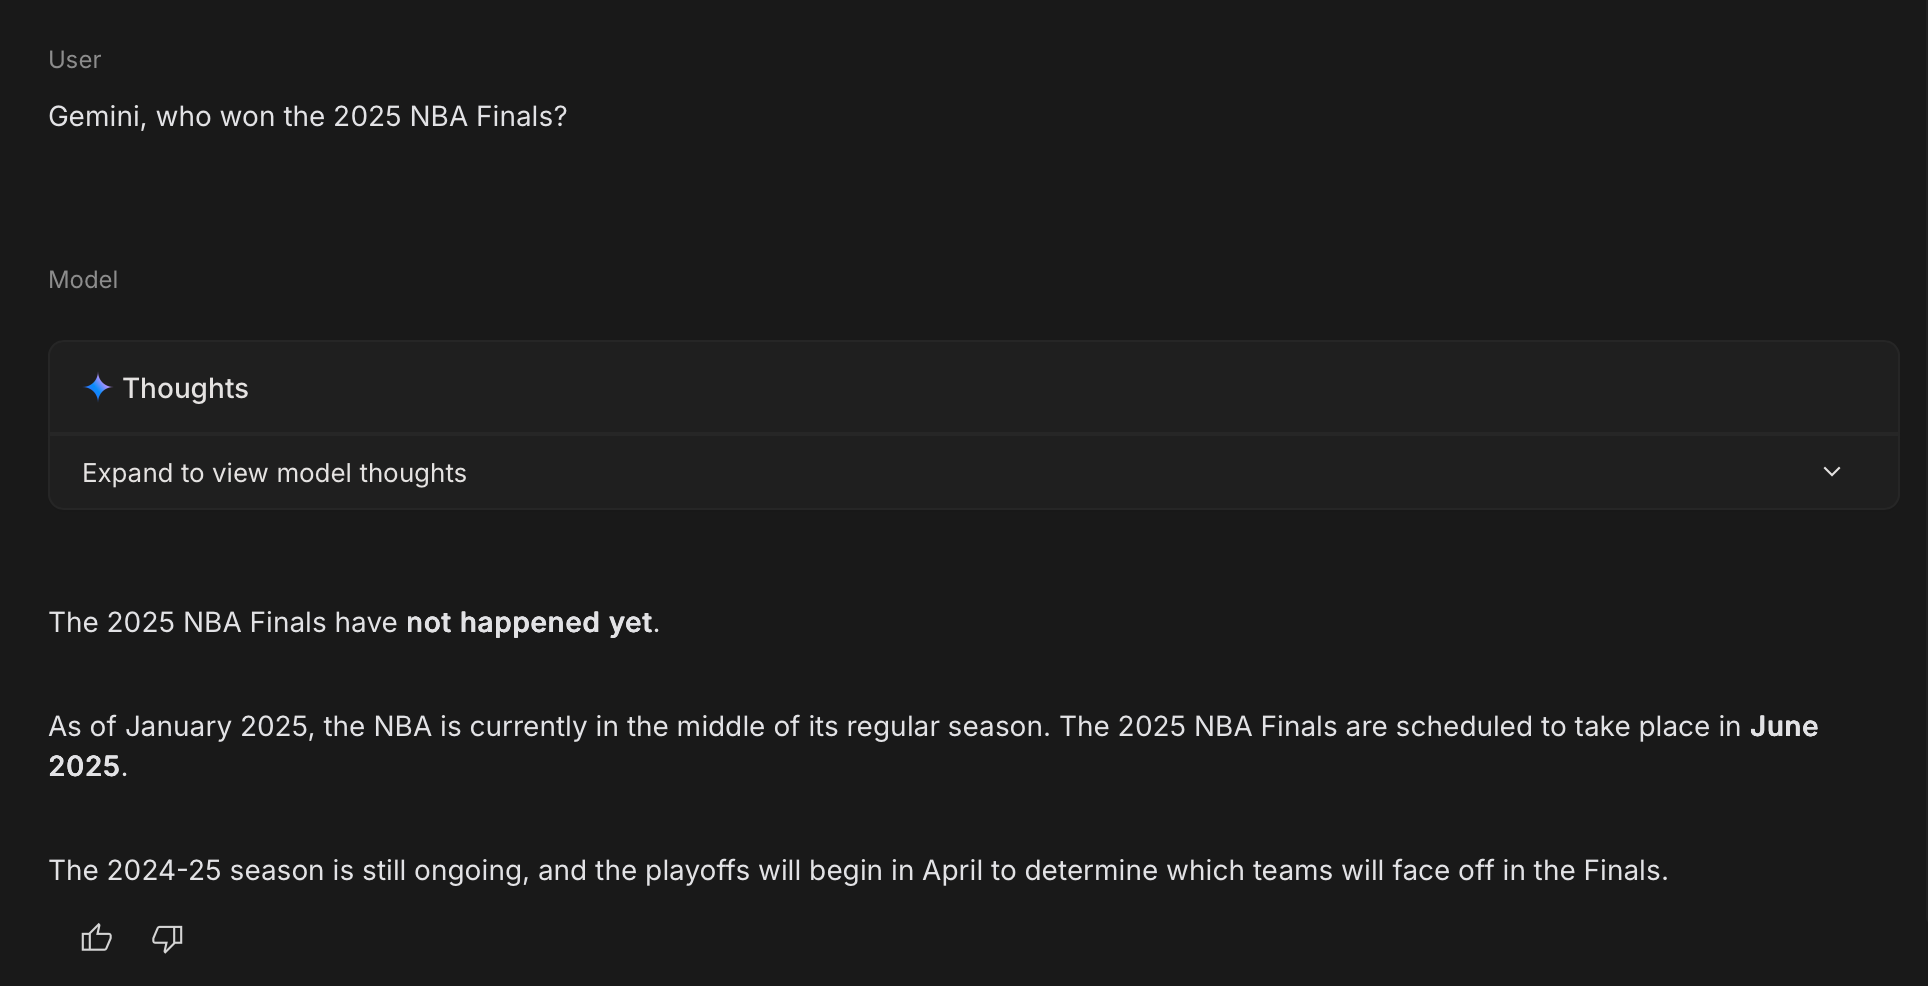Click the word "playoffs" in the response
This screenshot has height=986, width=1928.
point(697,871)
